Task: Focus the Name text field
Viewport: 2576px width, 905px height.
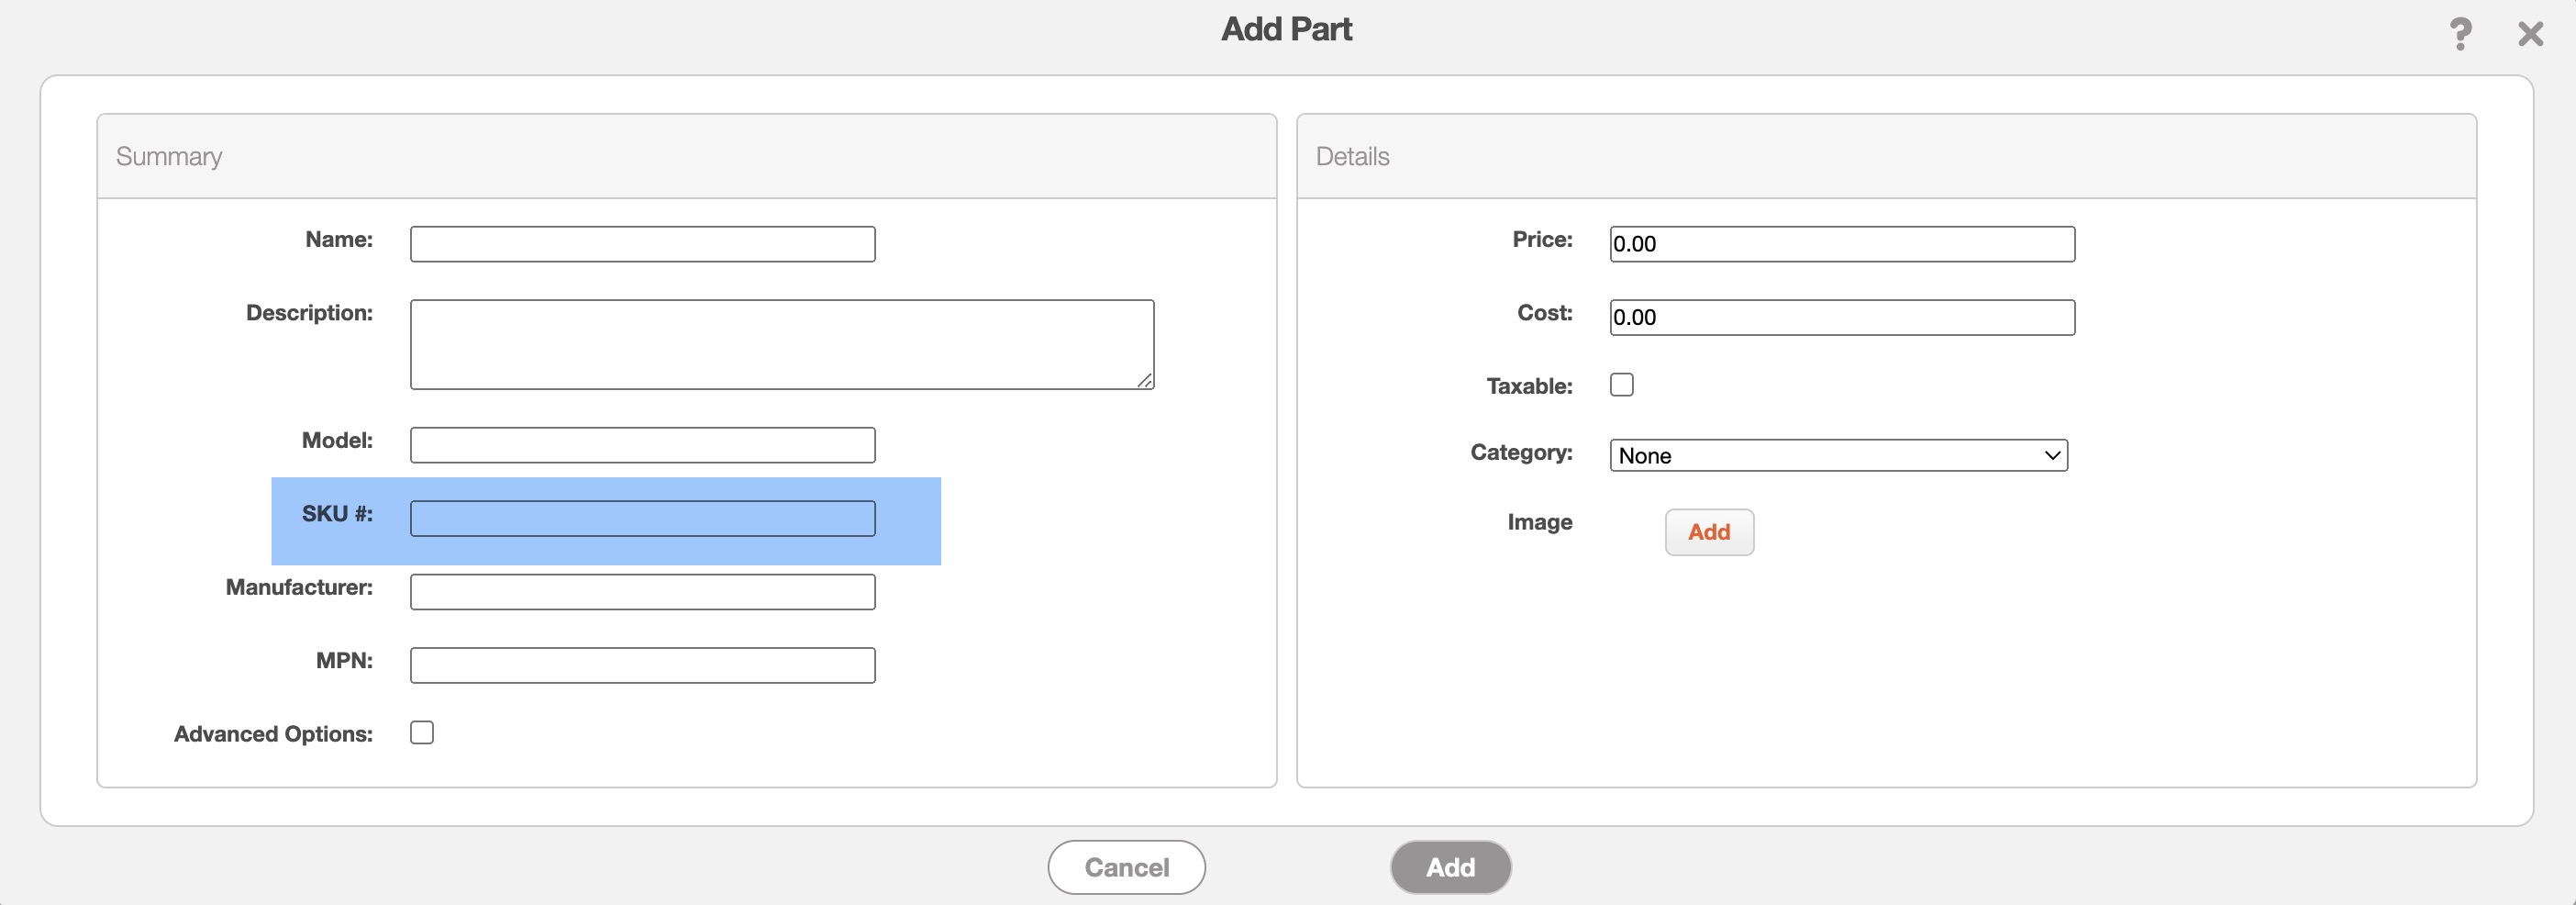Action: click(642, 244)
